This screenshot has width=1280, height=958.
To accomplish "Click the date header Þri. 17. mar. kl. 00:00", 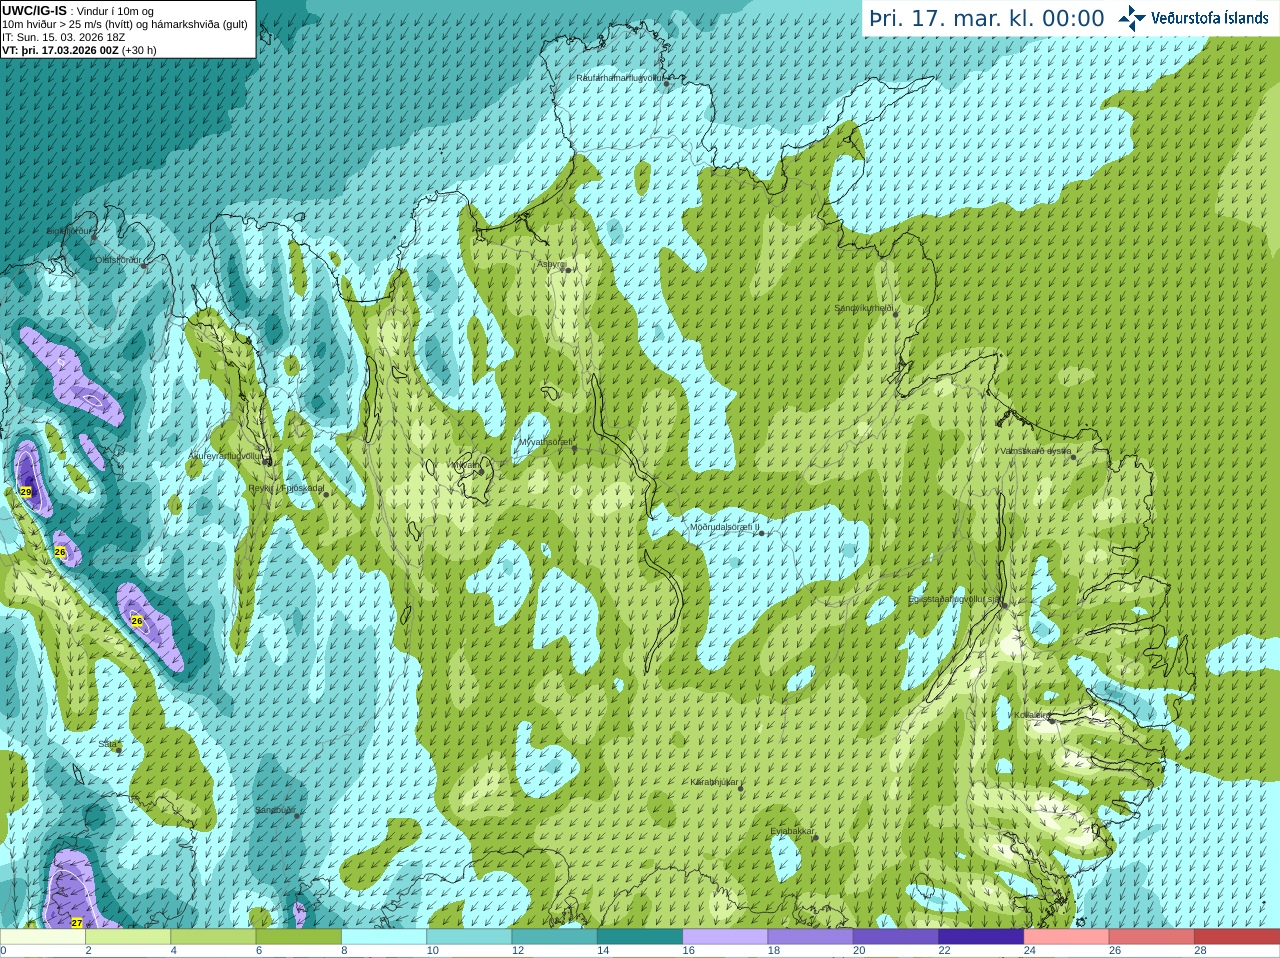I will click(x=986, y=19).
